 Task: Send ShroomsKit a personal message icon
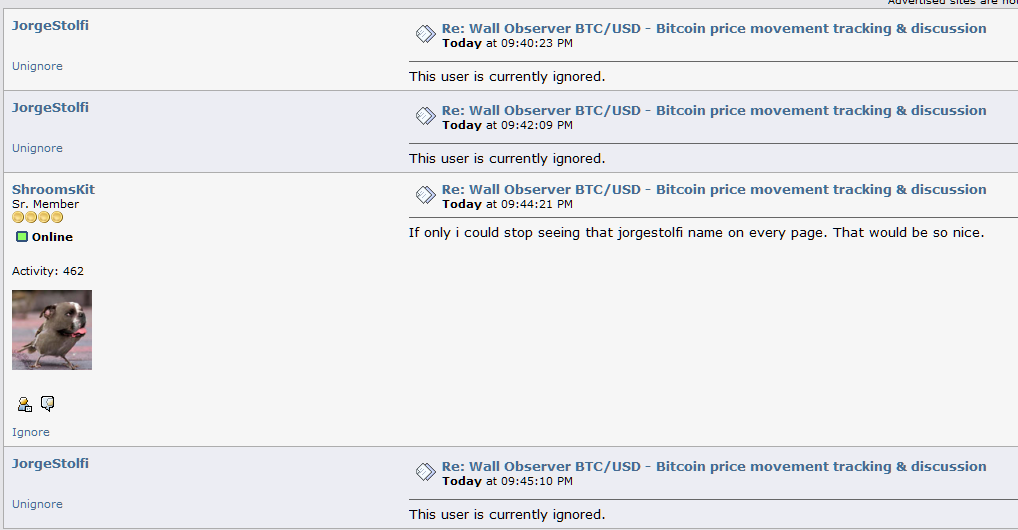(47, 404)
